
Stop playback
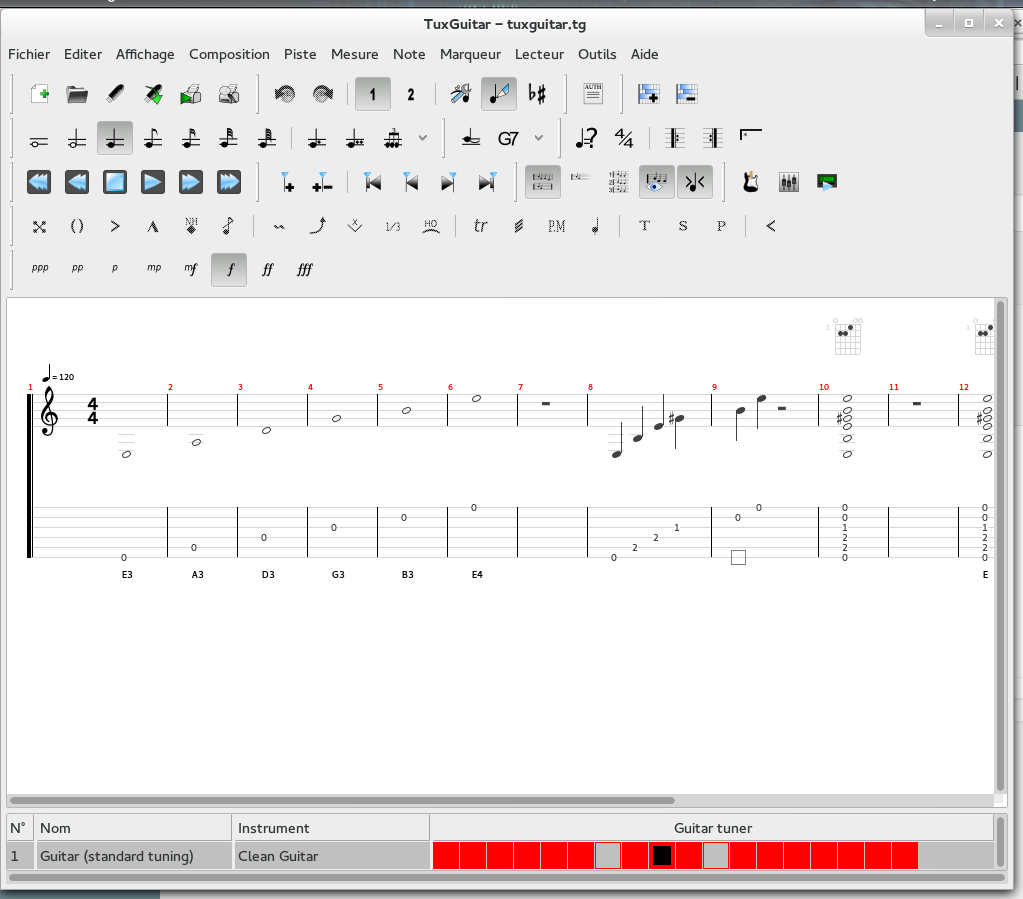[x=115, y=182]
